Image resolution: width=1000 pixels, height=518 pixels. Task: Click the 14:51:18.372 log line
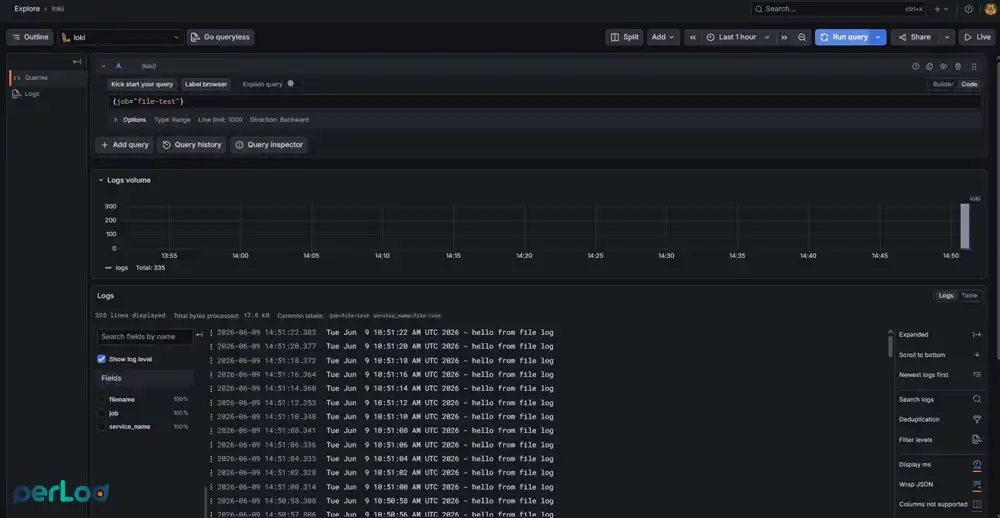pos(385,360)
